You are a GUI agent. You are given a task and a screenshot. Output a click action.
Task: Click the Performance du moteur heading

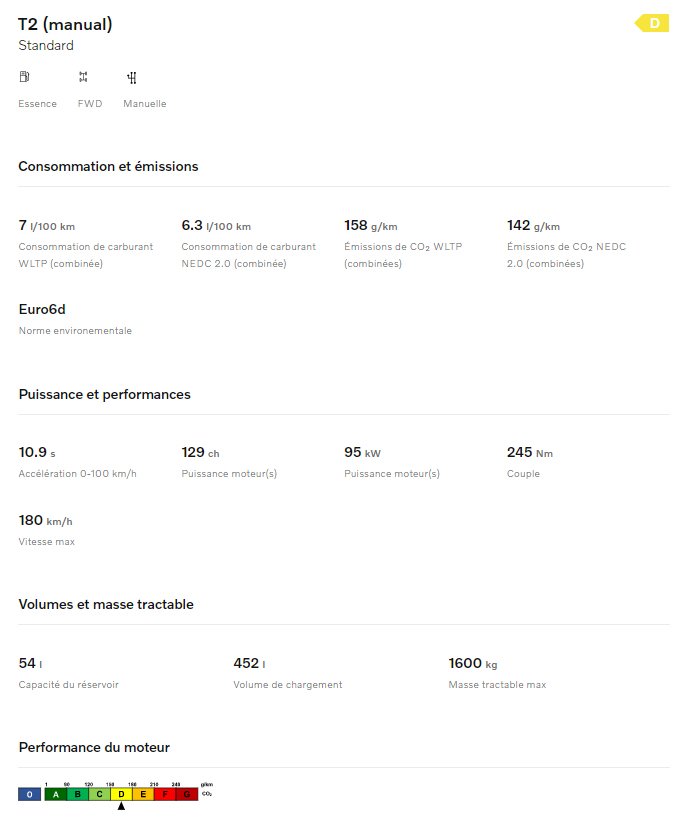(x=94, y=747)
